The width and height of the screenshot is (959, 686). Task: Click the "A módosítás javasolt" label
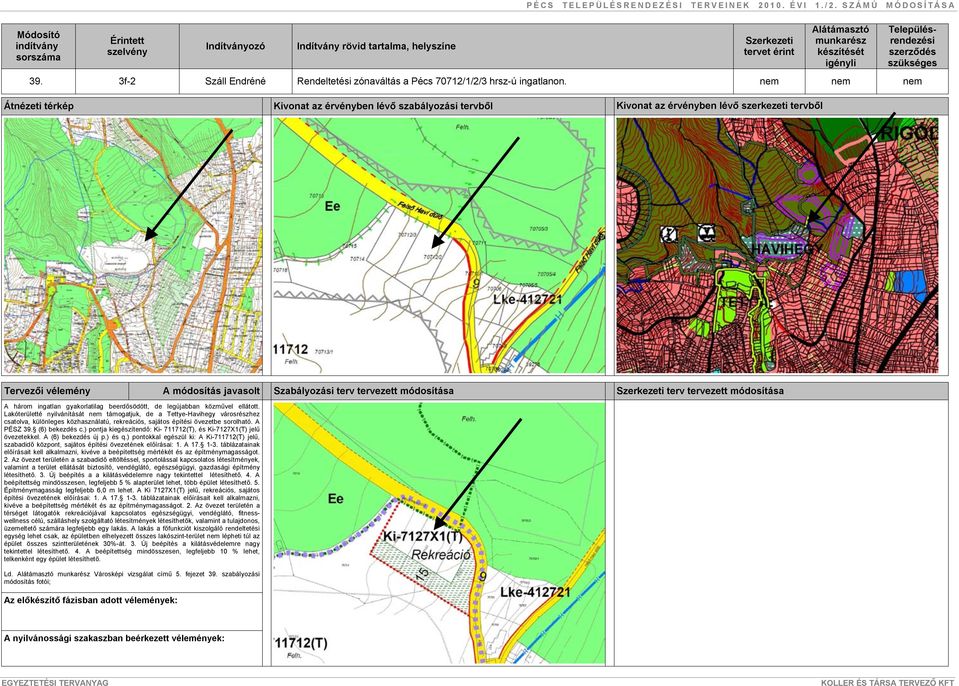[x=211, y=391]
